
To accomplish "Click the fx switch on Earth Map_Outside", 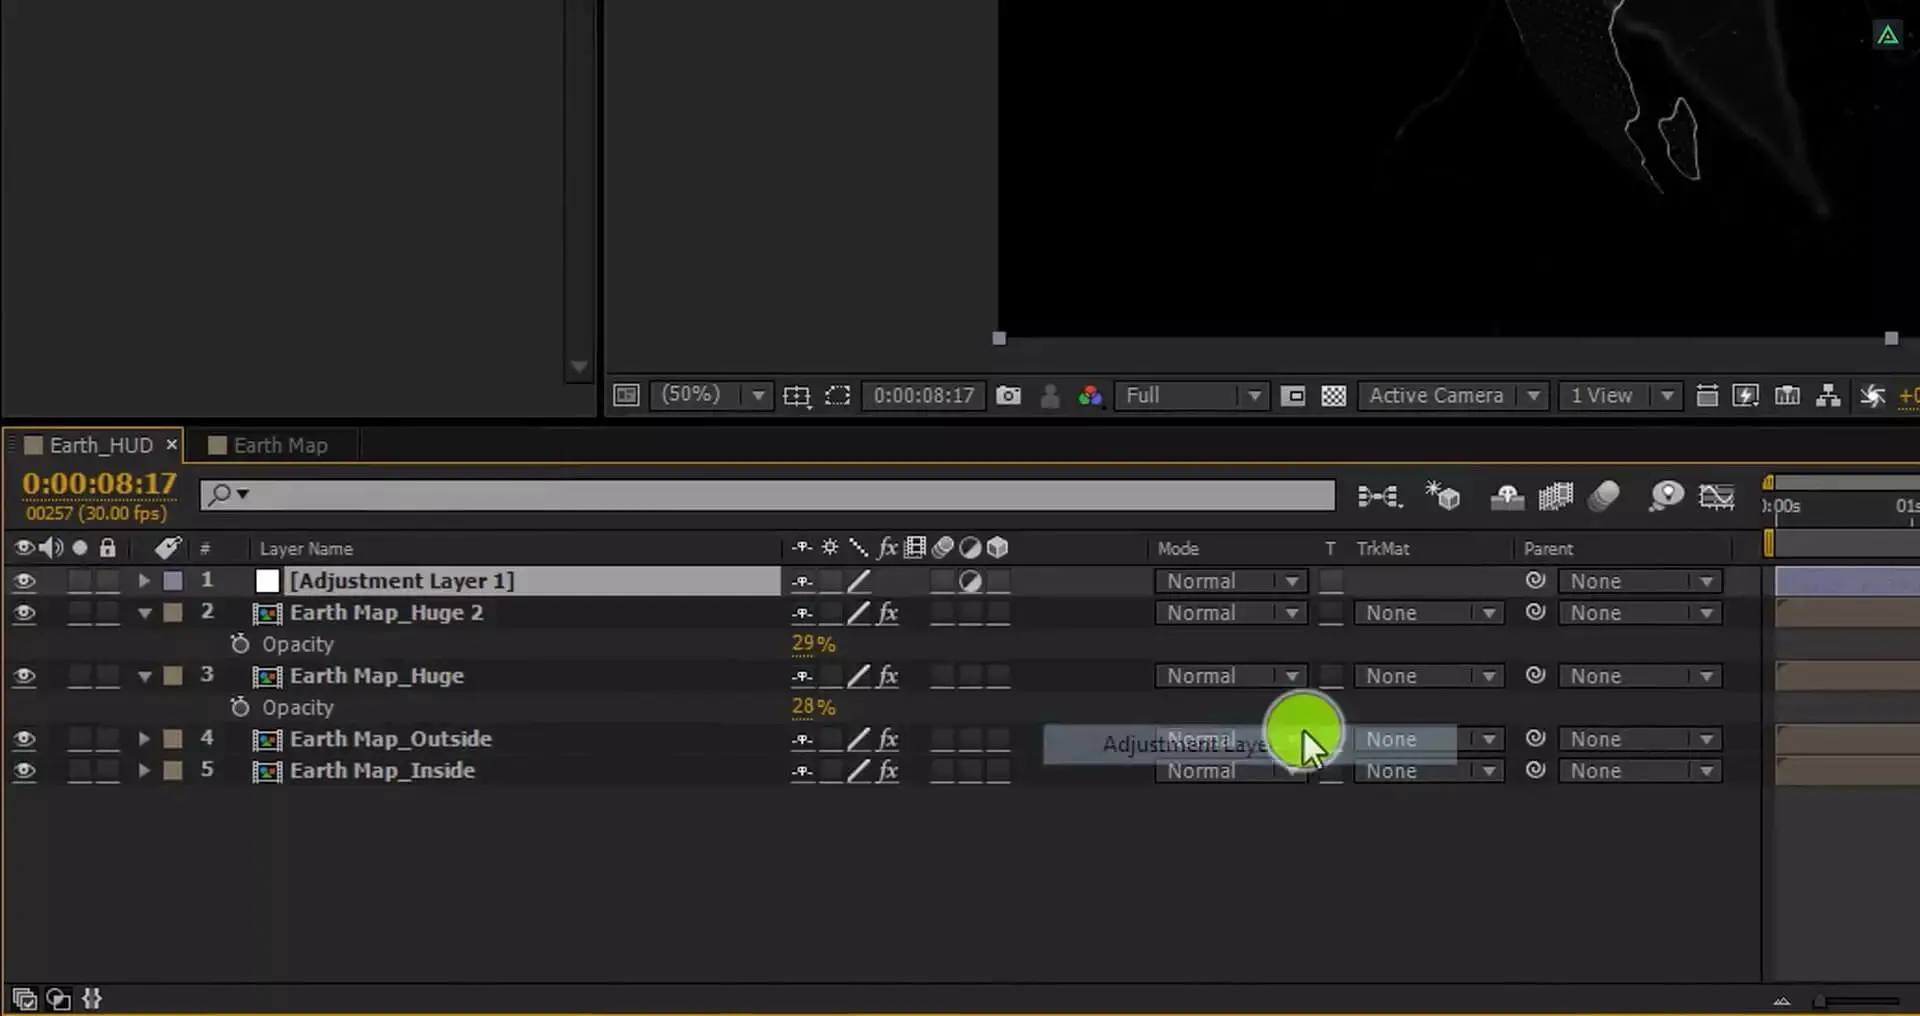I will pyautogui.click(x=888, y=739).
